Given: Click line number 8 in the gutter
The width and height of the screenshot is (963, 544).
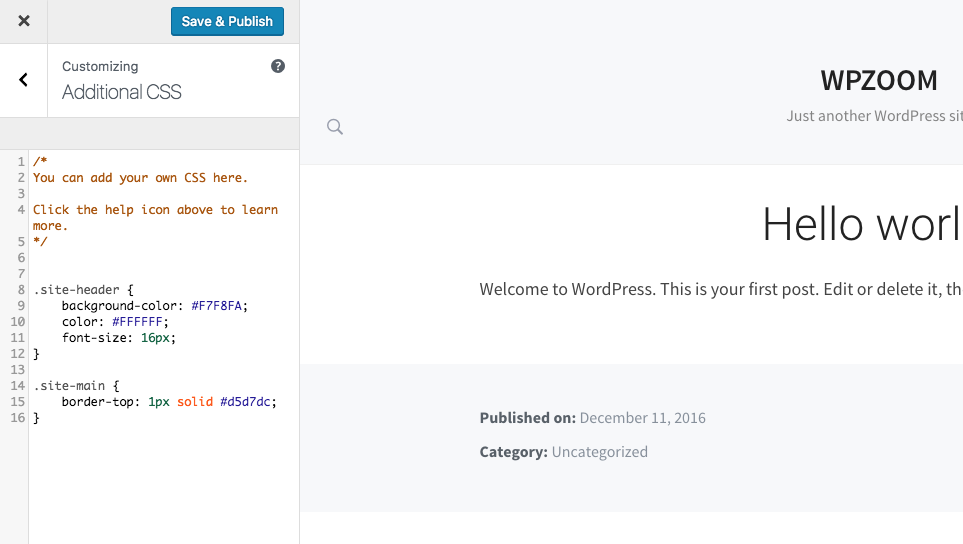Looking at the screenshot, I should [x=21, y=290].
